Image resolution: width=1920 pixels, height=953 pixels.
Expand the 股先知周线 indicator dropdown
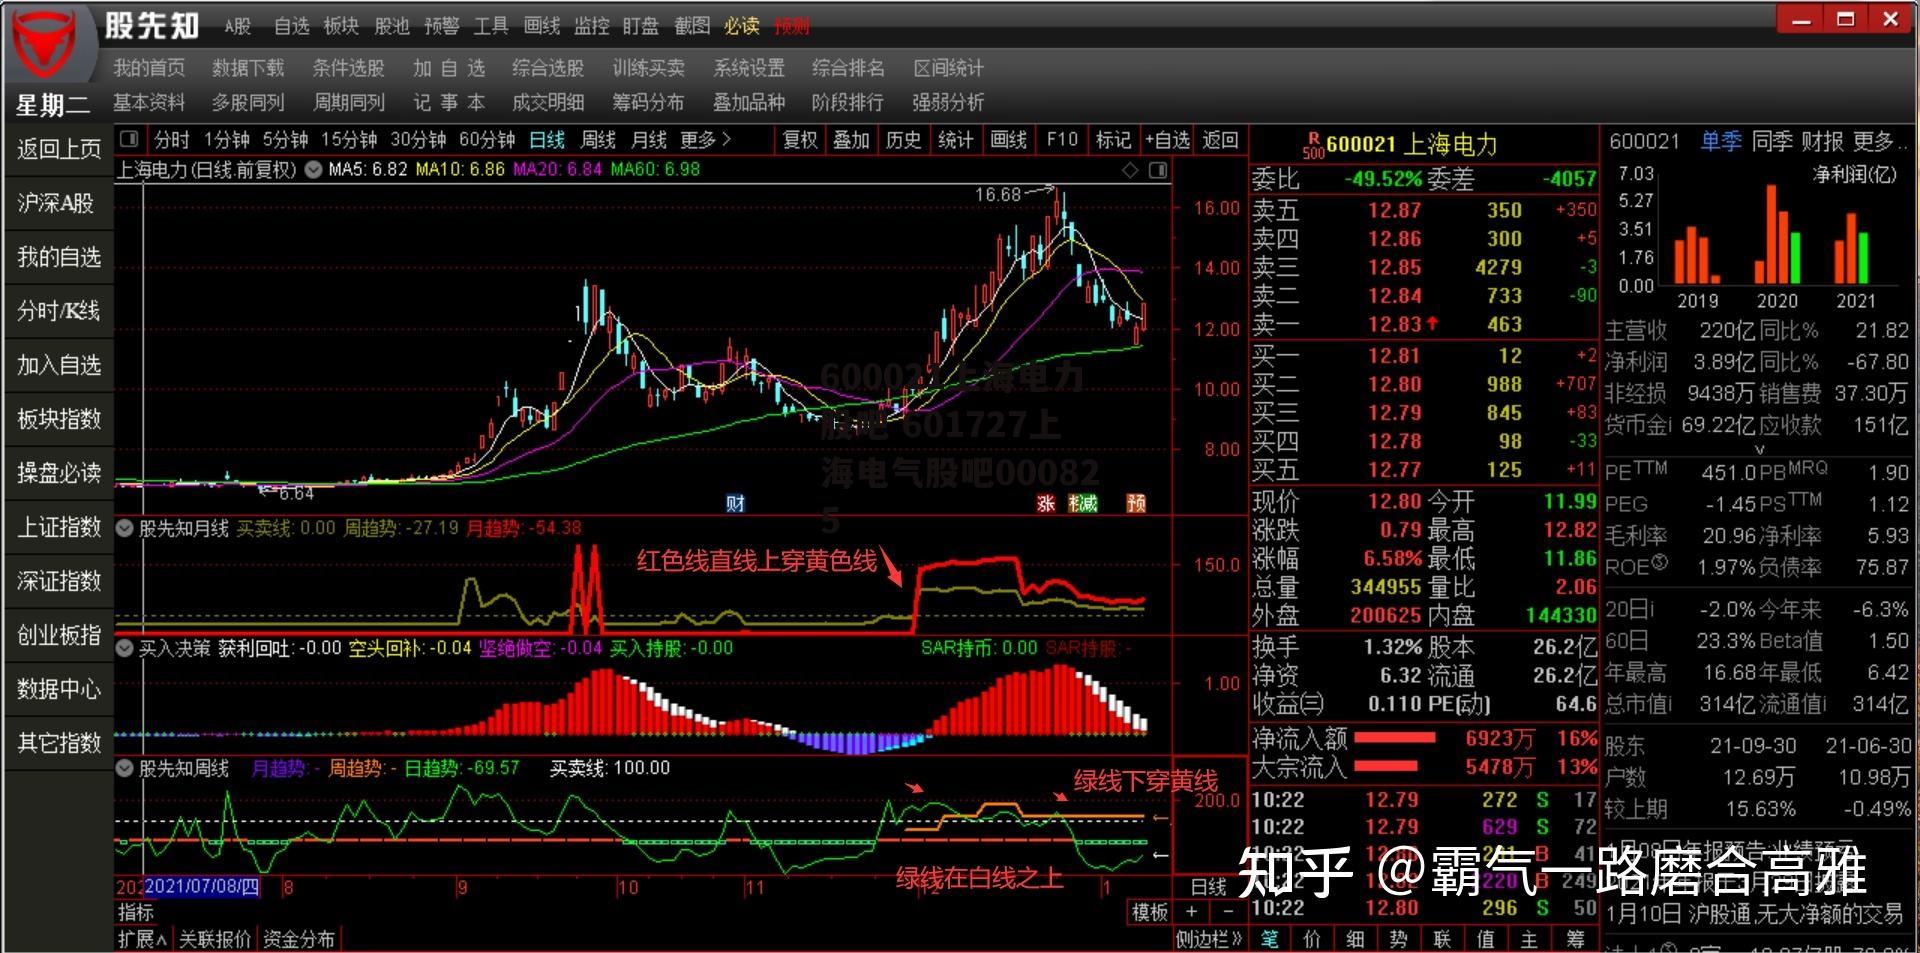(x=125, y=768)
